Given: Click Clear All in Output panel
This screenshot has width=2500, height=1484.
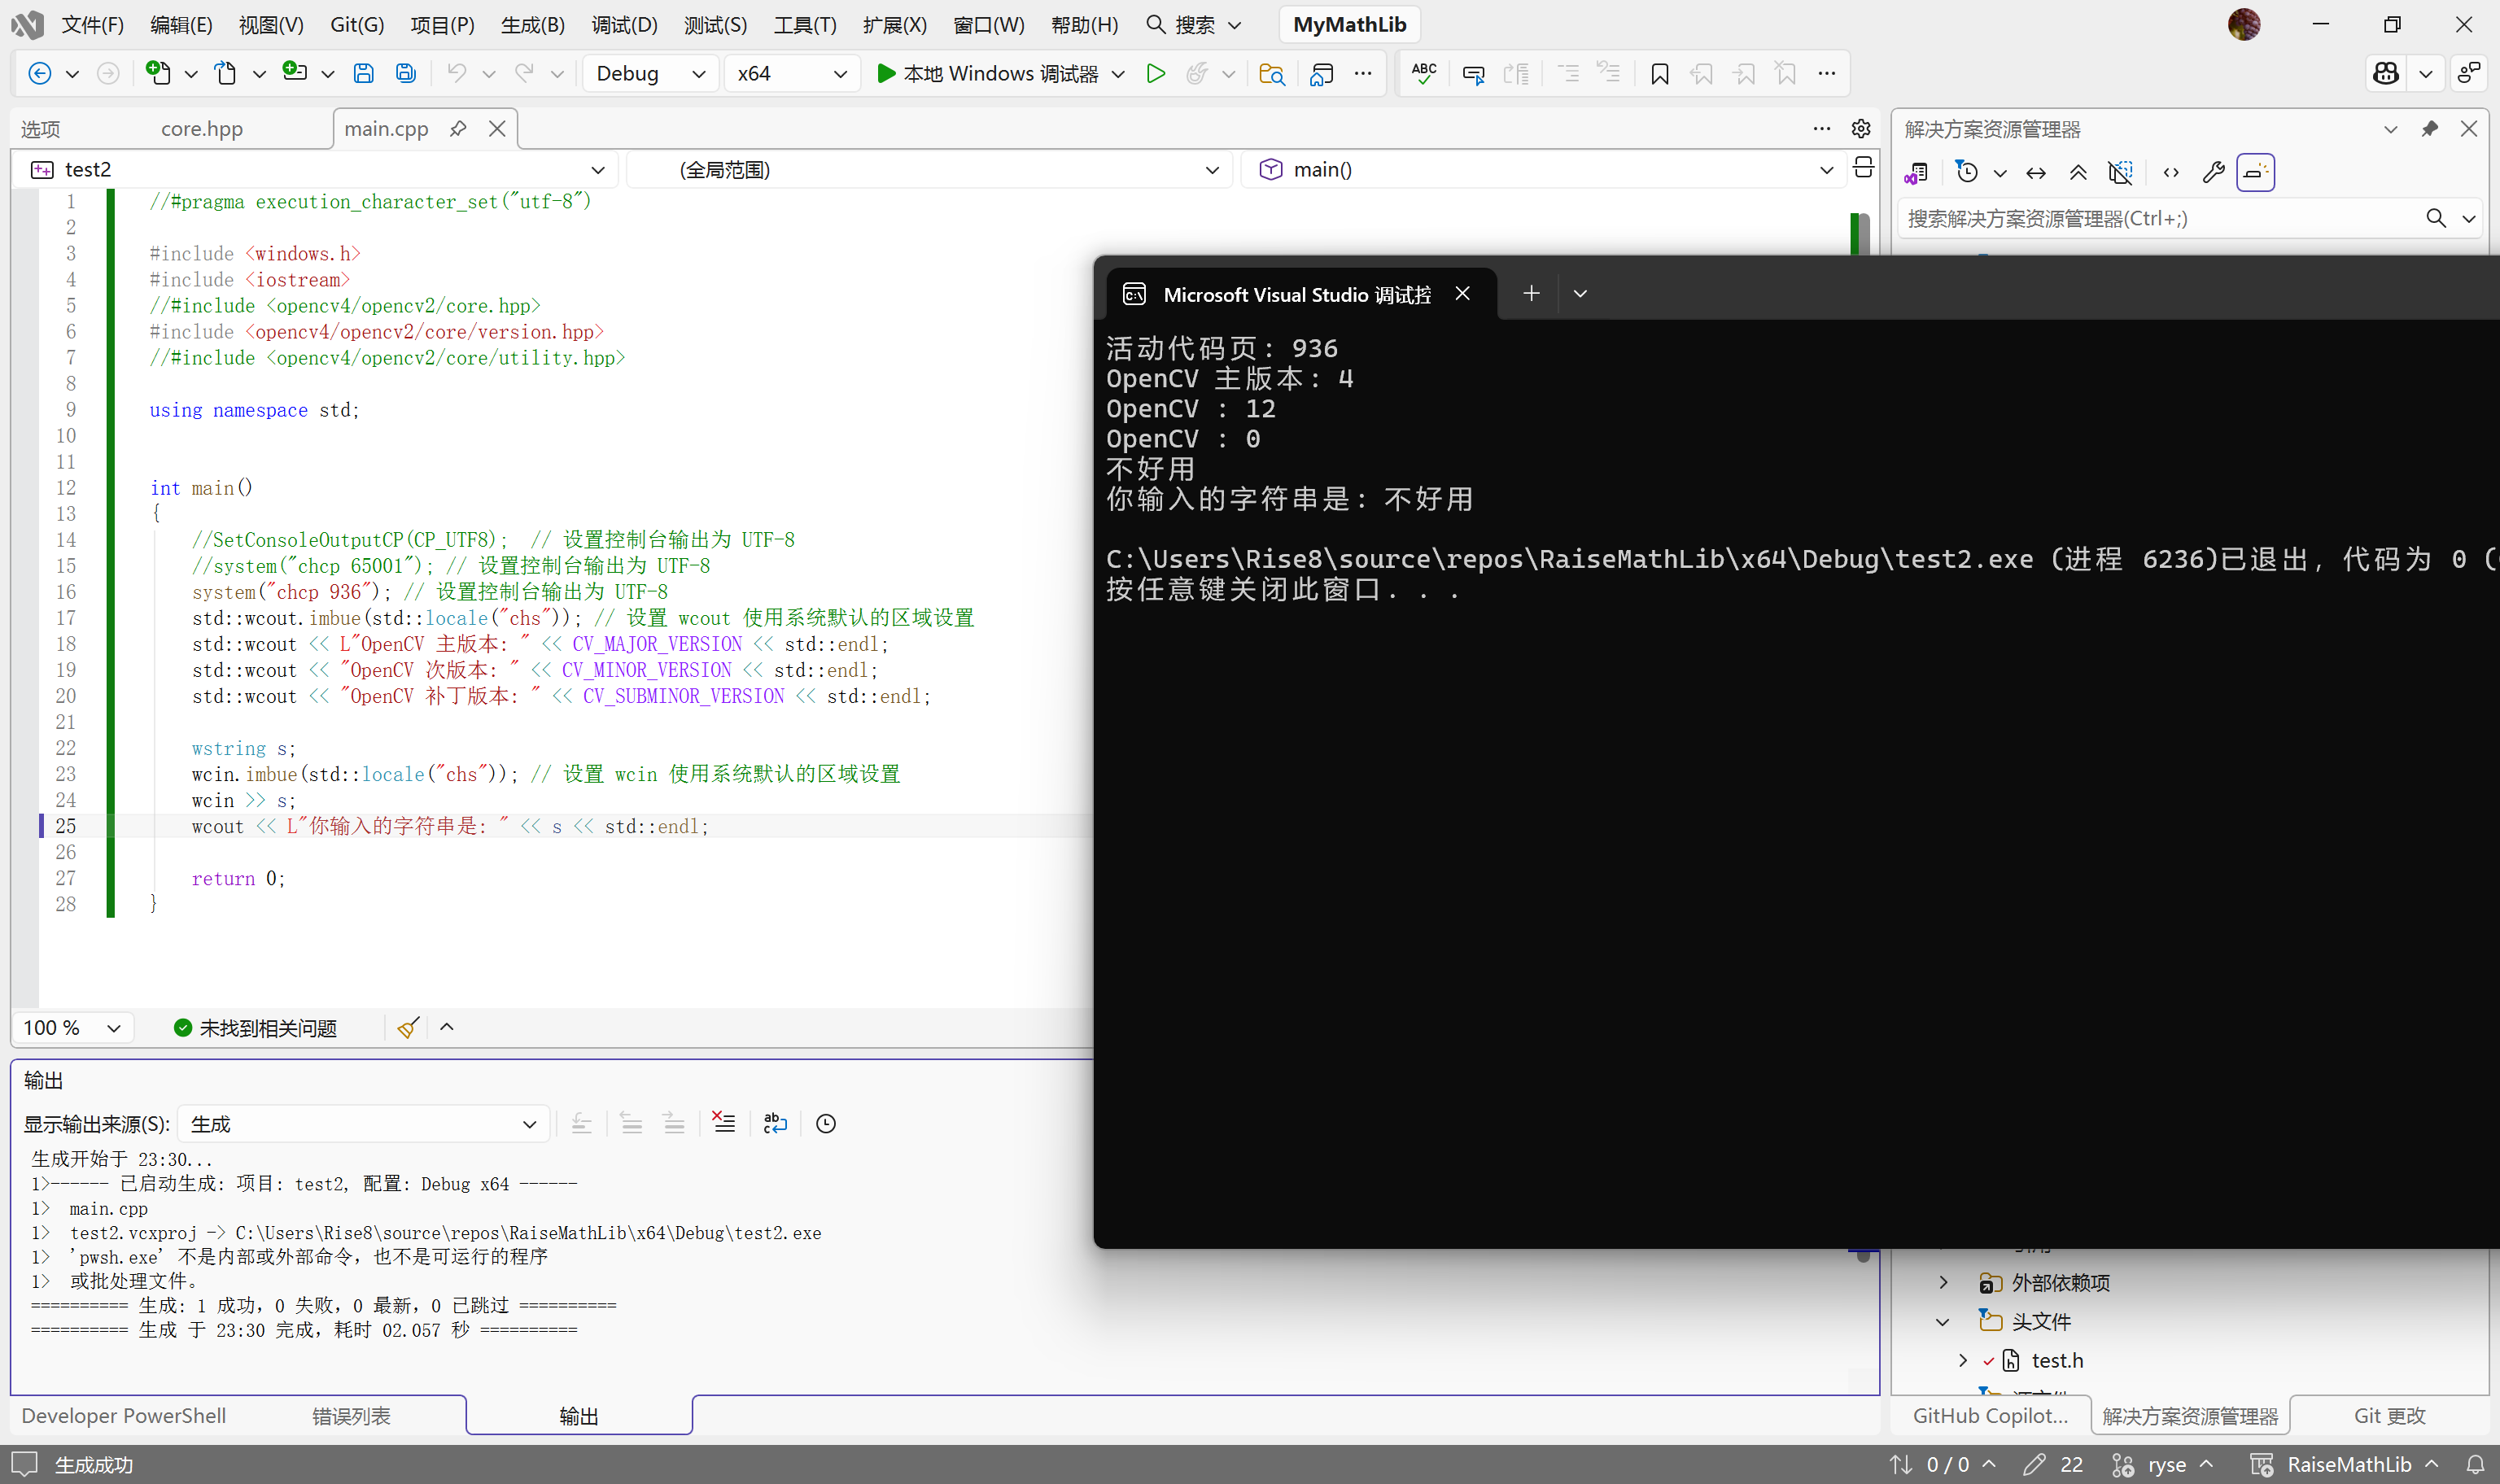Looking at the screenshot, I should point(723,1123).
